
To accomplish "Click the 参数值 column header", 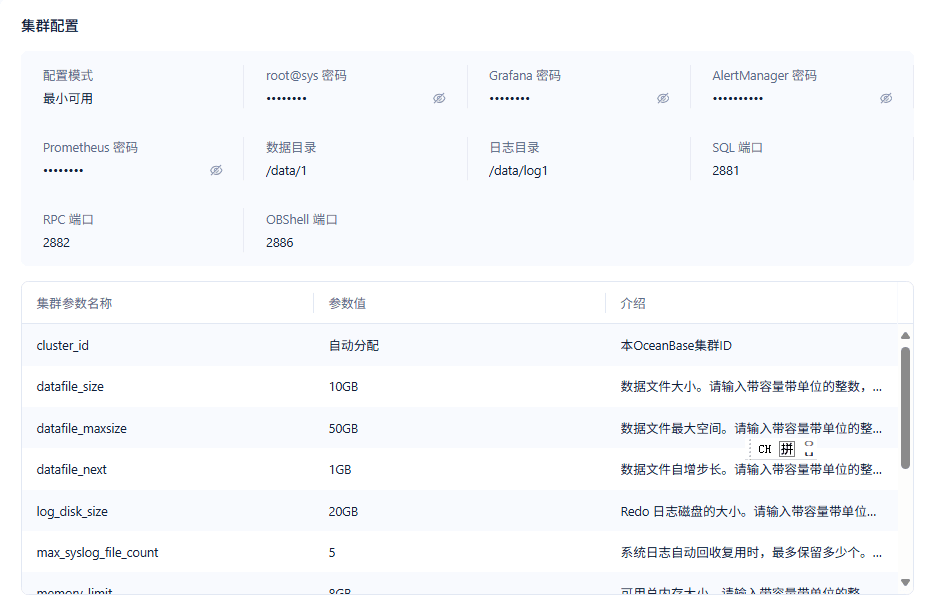I will click(347, 303).
